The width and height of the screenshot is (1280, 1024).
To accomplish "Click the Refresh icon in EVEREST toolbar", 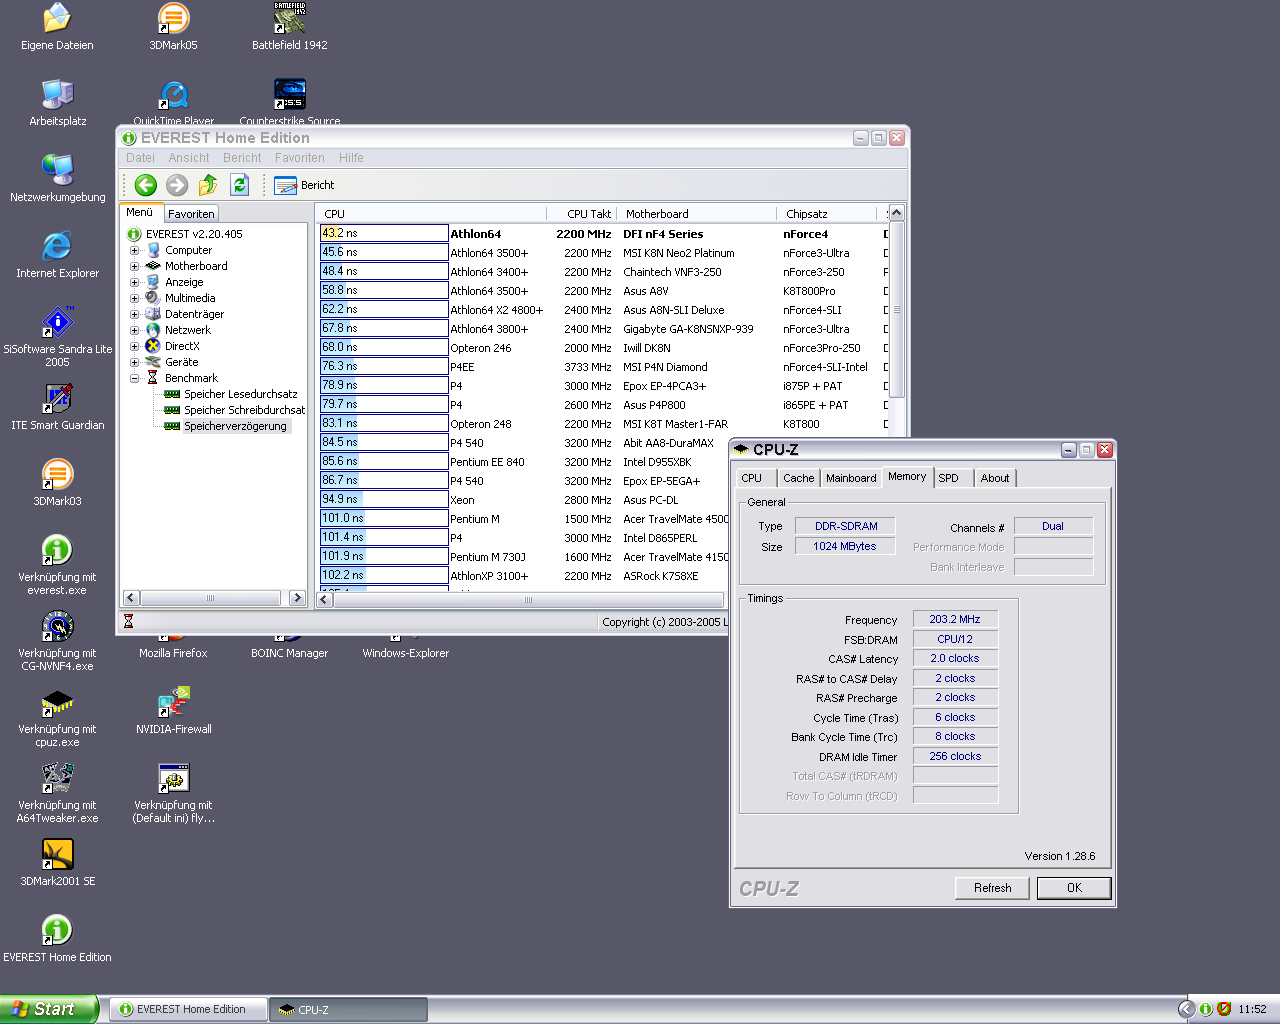I will [x=239, y=185].
